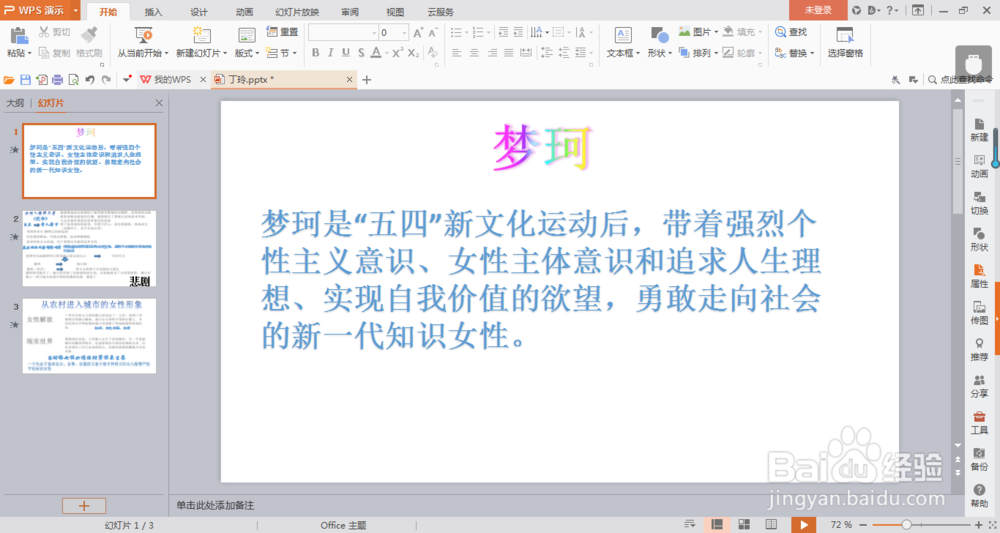Expand the Replace (替换) dropdown
The width and height of the screenshot is (1000, 533).
coord(812,54)
